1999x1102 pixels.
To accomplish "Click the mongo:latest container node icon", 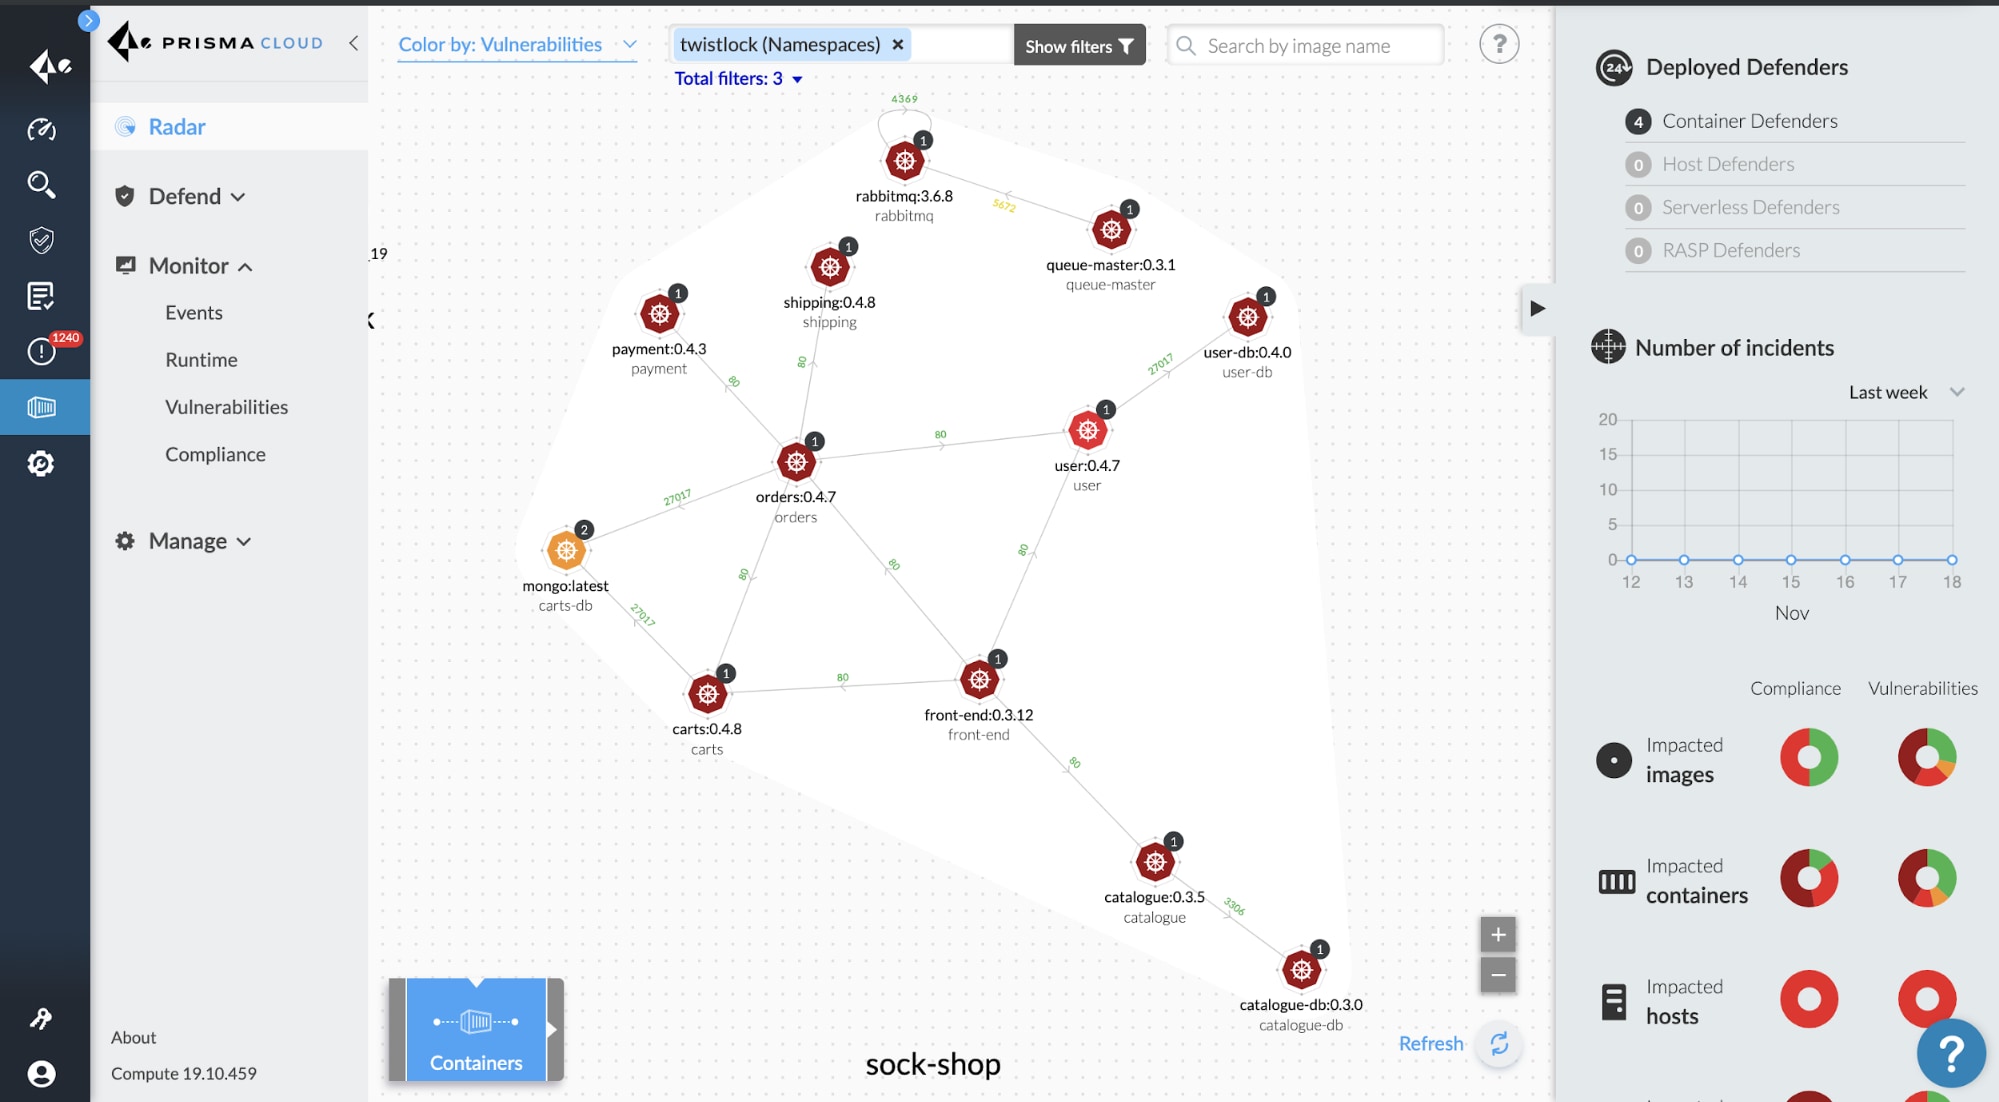I will click(x=566, y=550).
